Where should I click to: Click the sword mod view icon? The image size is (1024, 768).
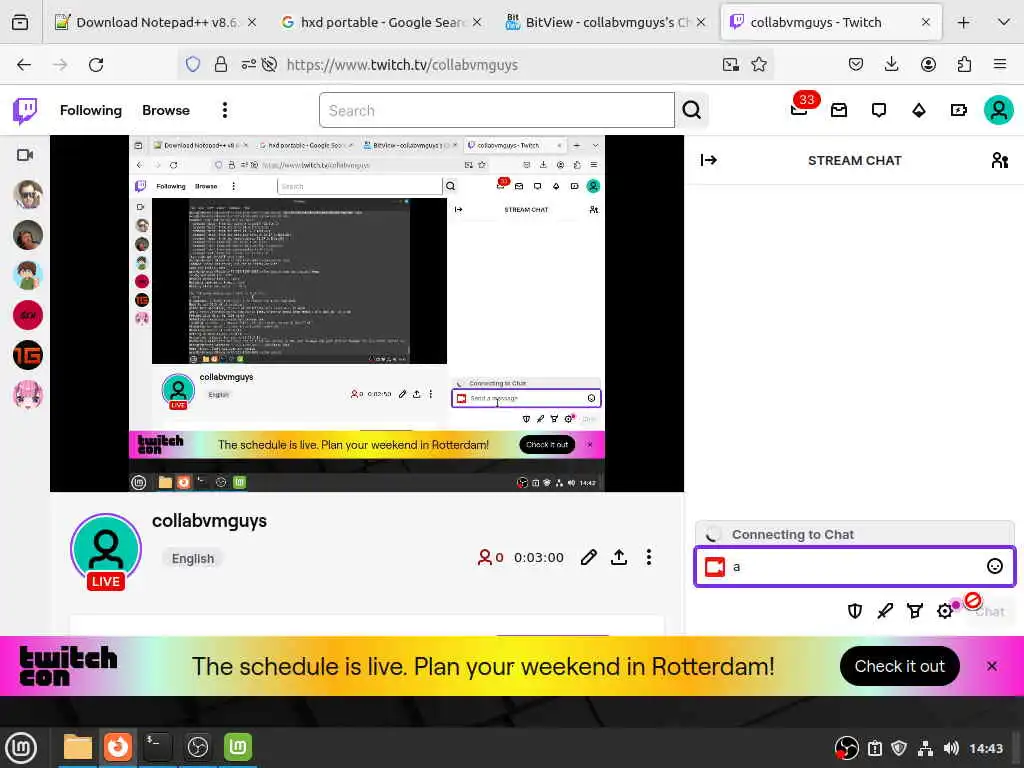[x=885, y=611]
